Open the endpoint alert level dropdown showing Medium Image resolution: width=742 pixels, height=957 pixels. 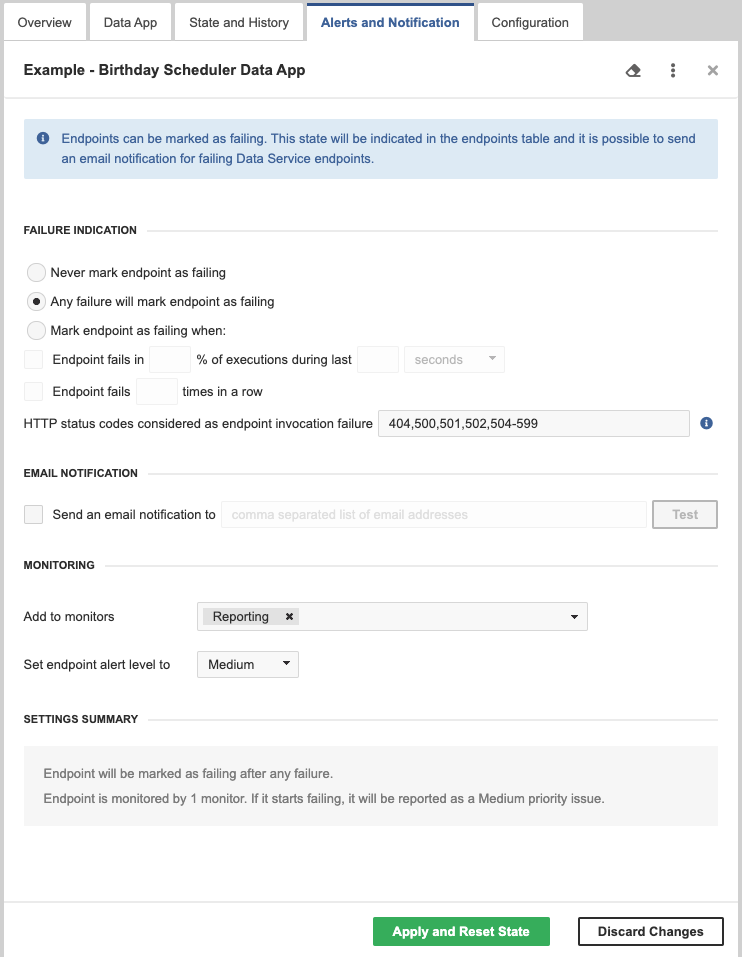[247, 664]
